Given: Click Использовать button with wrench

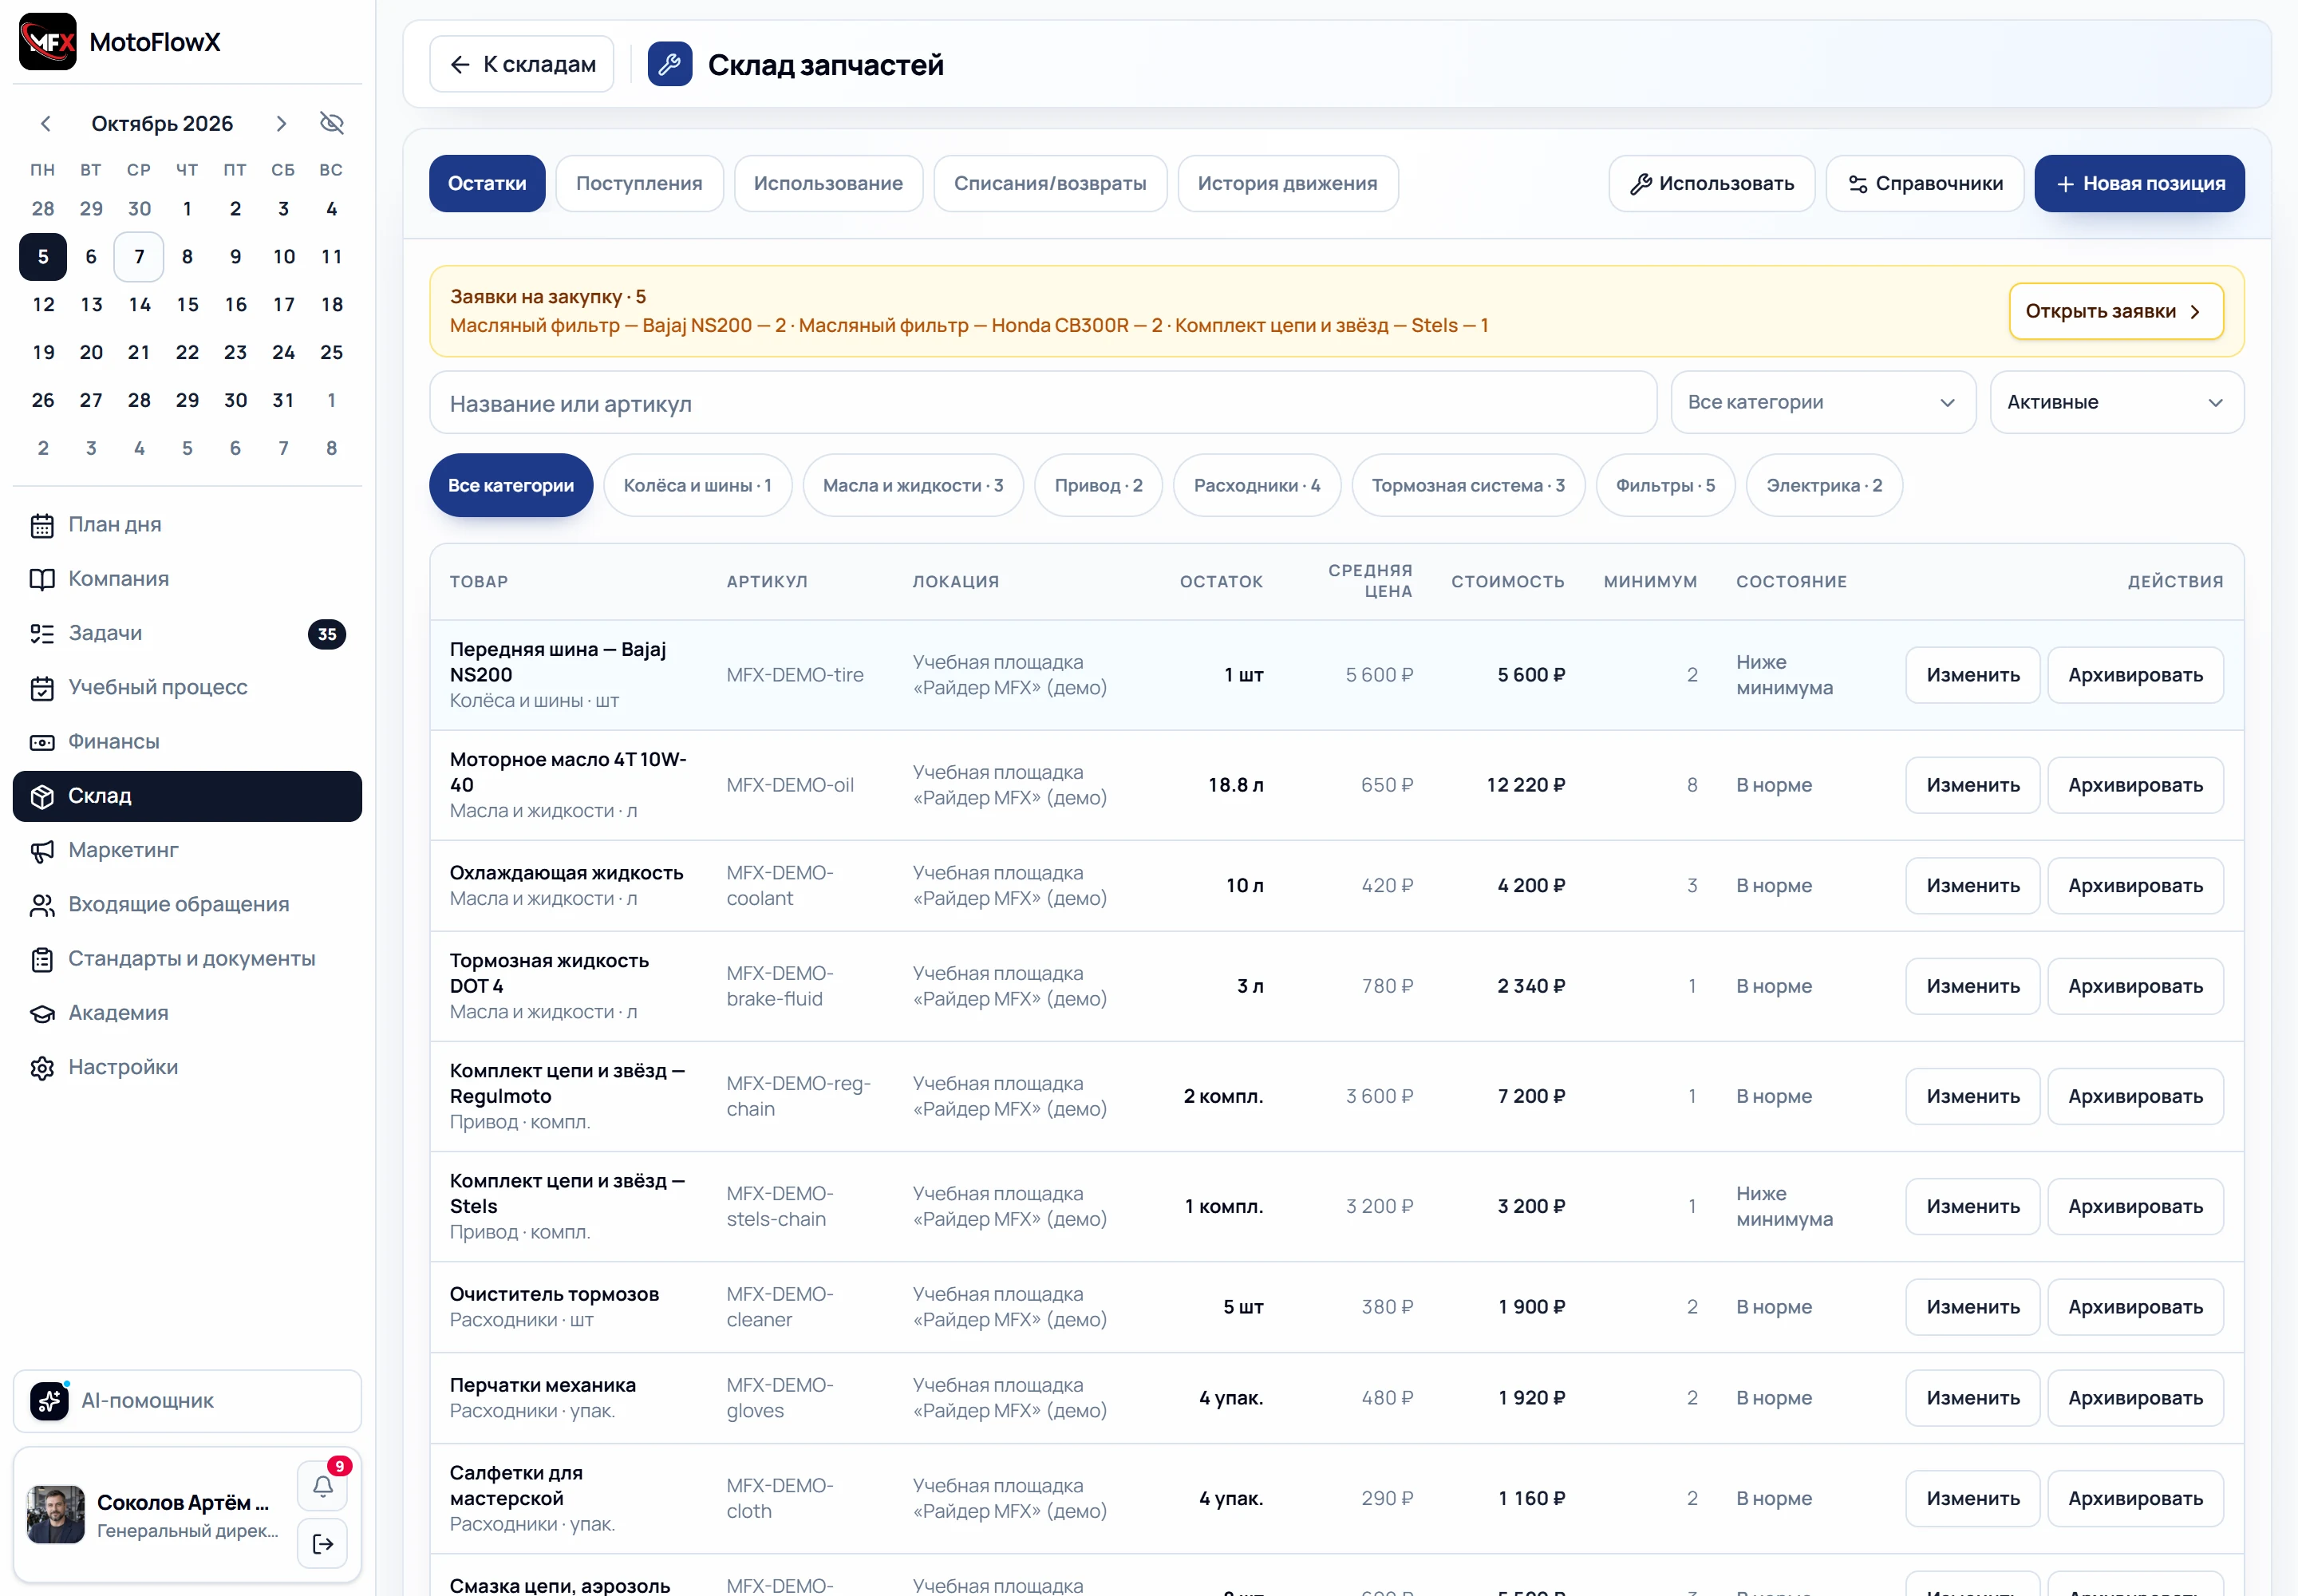Looking at the screenshot, I should coord(1711,183).
